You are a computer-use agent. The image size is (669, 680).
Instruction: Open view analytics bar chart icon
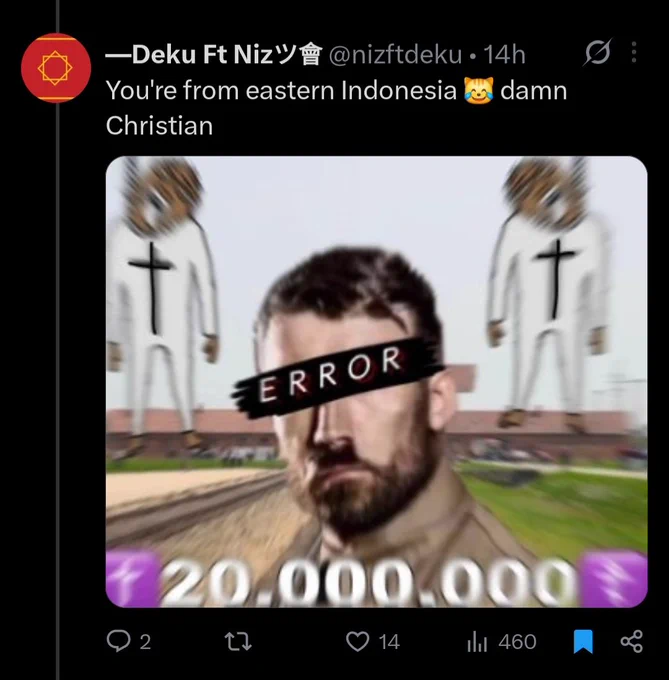[477, 642]
